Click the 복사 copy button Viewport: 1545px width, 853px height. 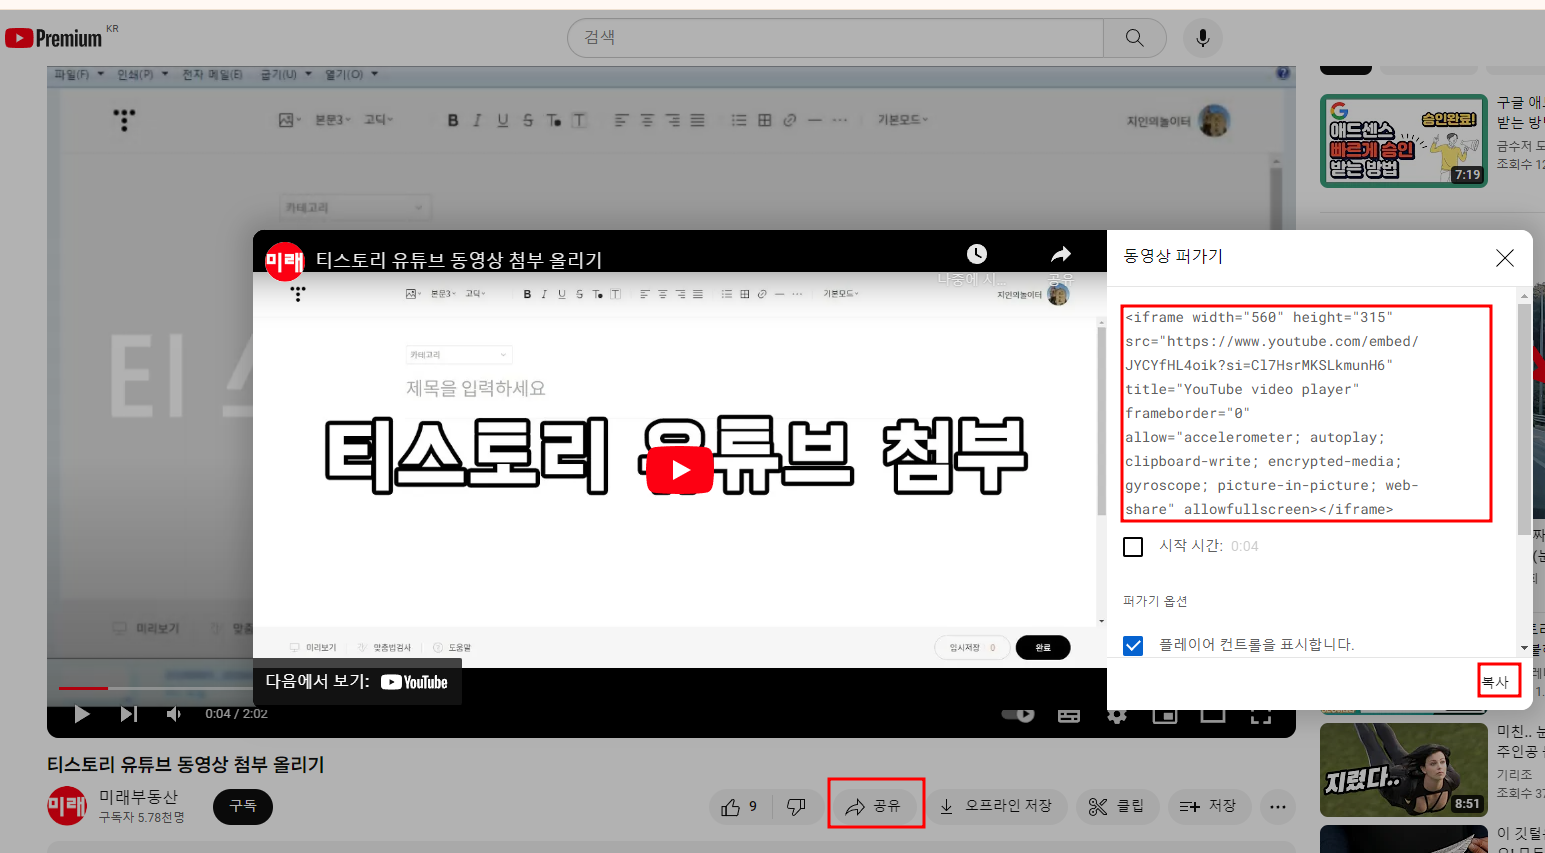point(1496,682)
